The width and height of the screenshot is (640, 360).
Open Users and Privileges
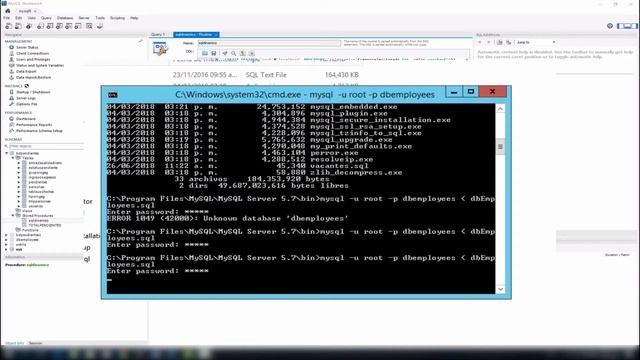33,60
